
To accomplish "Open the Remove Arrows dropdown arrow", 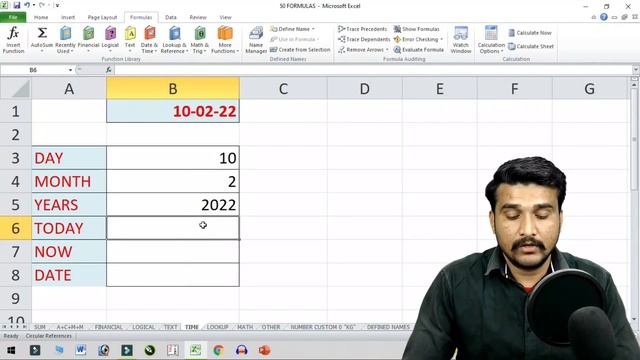I will click(387, 50).
